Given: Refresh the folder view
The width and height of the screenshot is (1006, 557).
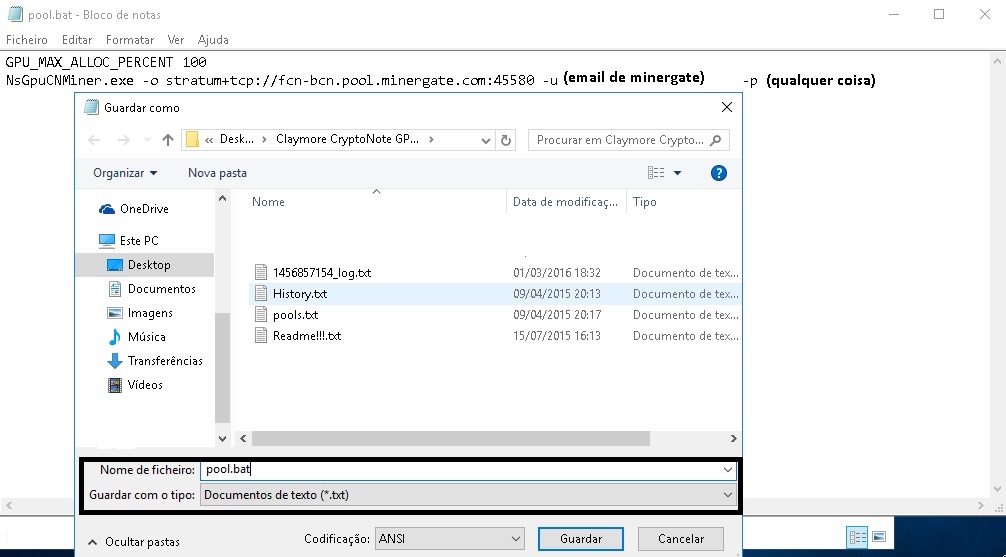Looking at the screenshot, I should pos(506,140).
